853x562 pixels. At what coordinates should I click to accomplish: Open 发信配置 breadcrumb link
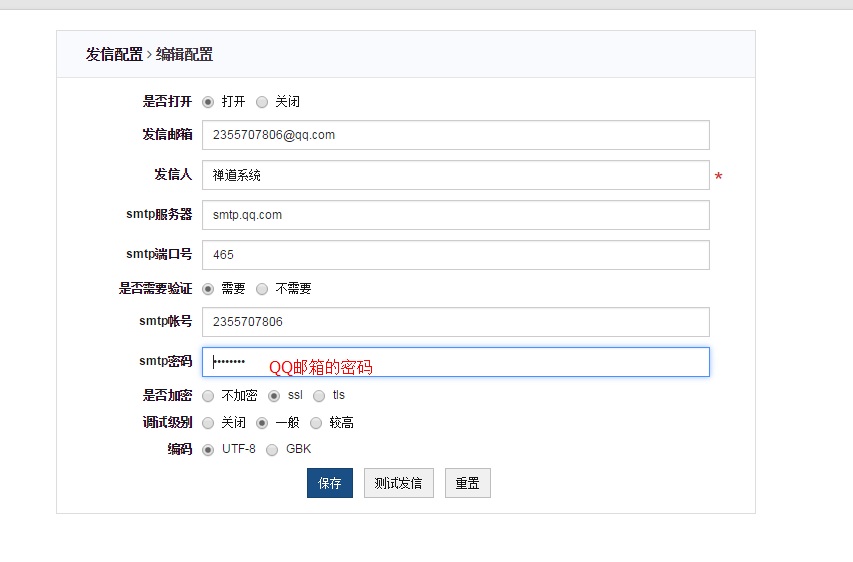tap(114, 54)
